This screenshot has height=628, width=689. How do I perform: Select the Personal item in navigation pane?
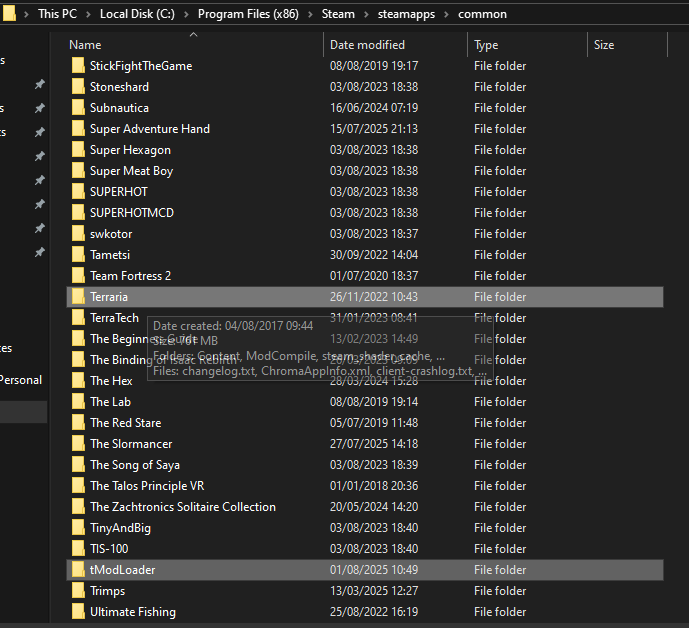[x=21, y=380]
